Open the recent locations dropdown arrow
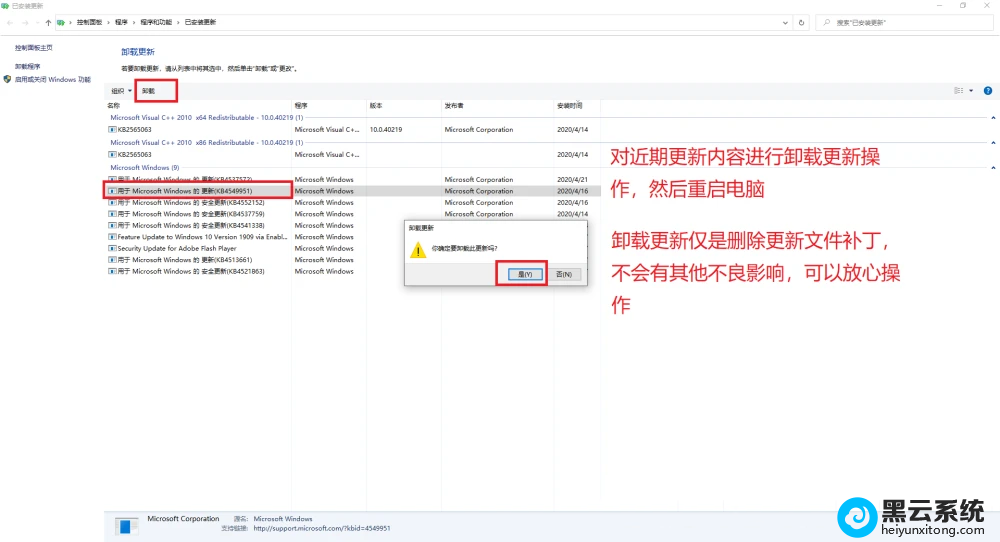1000x542 pixels. (37, 22)
